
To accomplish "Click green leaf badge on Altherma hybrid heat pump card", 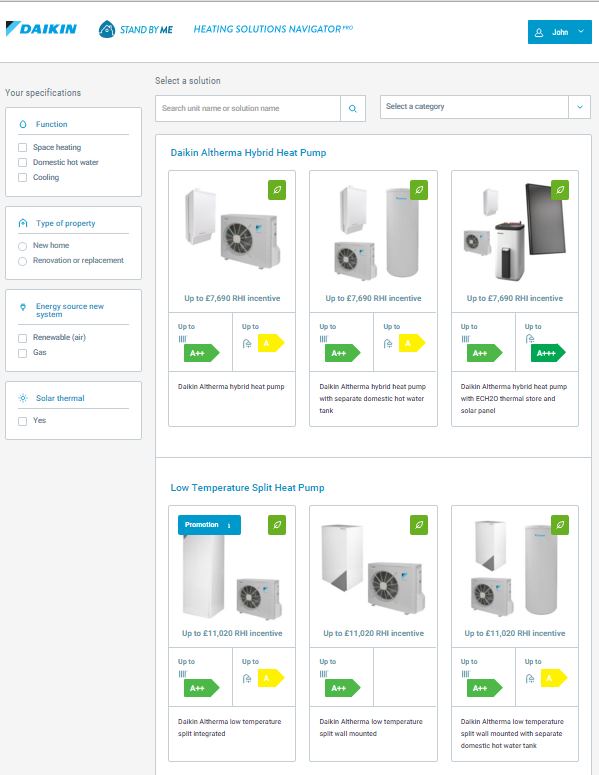I will 277,190.
